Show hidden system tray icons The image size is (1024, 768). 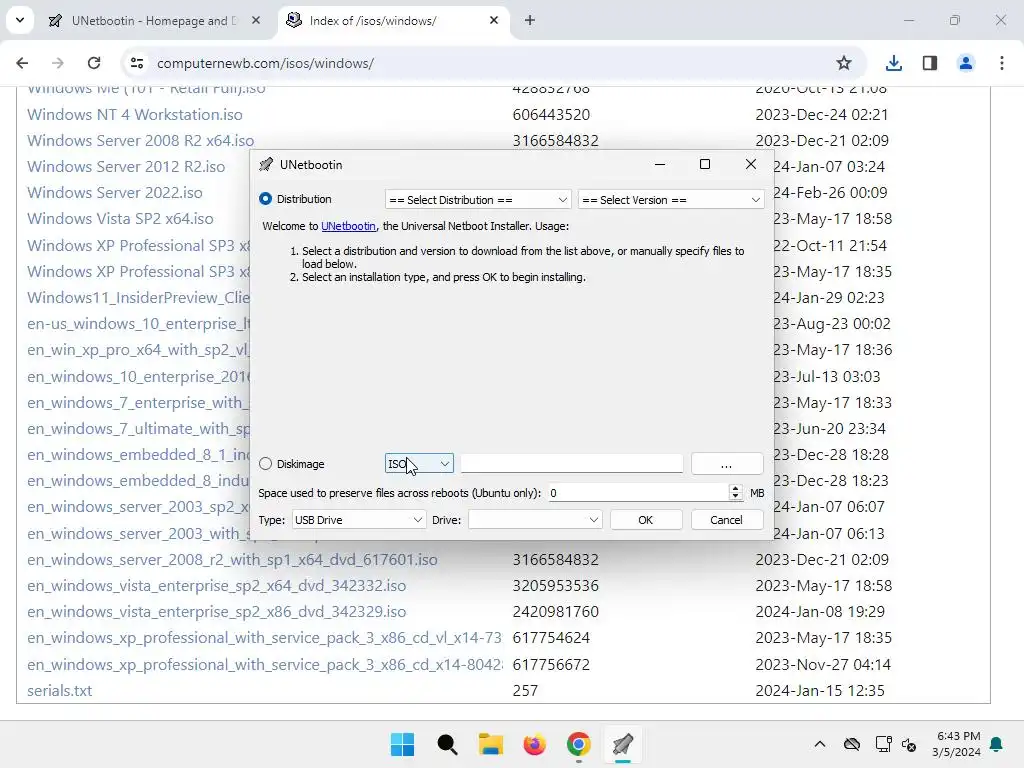coord(820,744)
